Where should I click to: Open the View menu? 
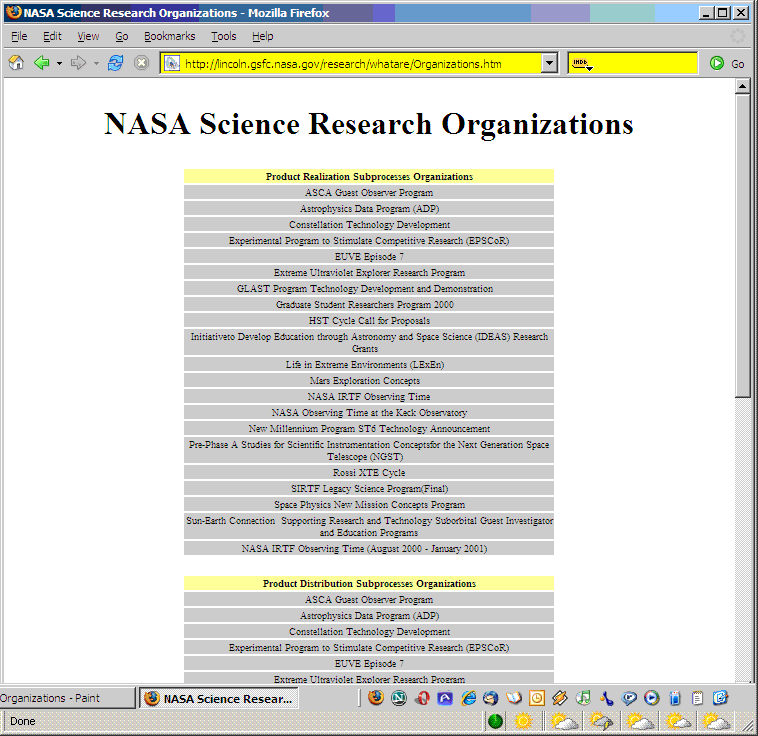[88, 36]
